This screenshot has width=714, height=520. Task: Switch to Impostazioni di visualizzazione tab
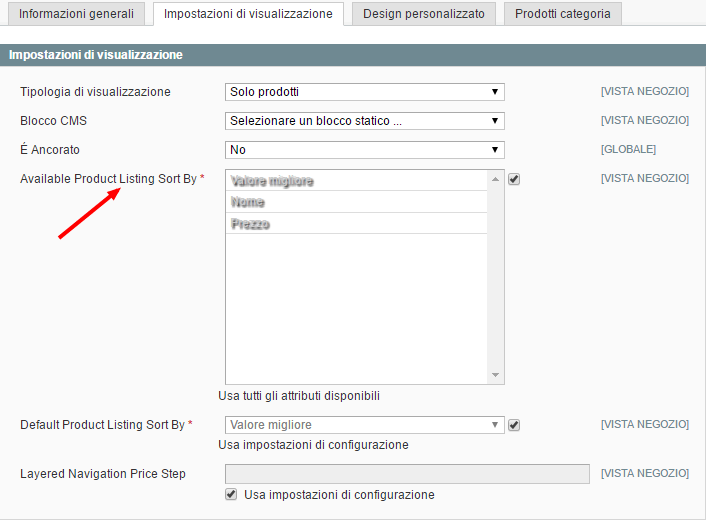point(248,14)
